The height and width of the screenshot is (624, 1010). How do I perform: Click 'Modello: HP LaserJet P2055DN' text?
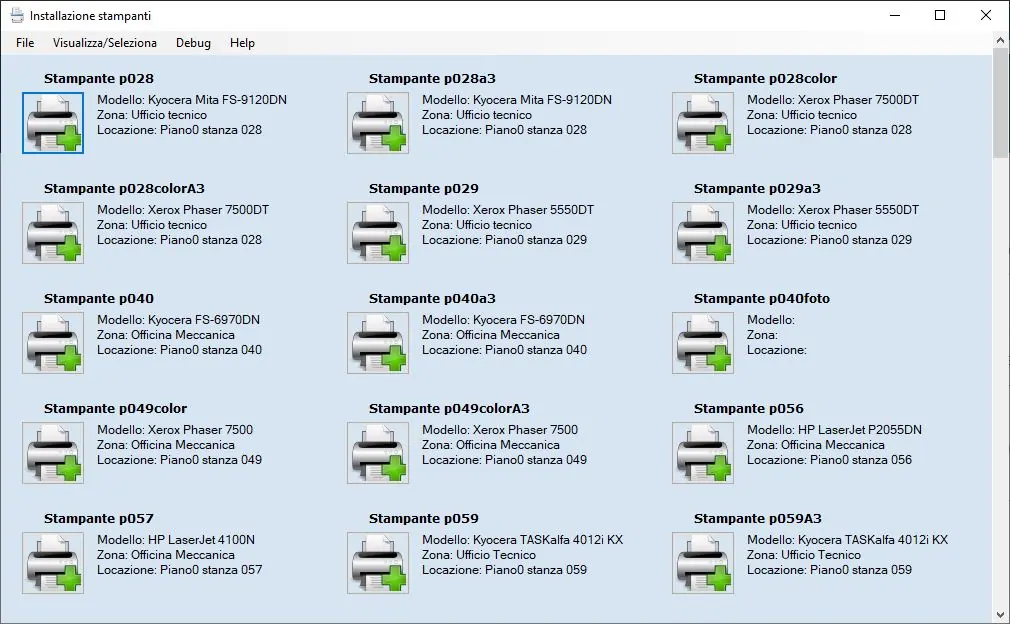click(x=834, y=430)
